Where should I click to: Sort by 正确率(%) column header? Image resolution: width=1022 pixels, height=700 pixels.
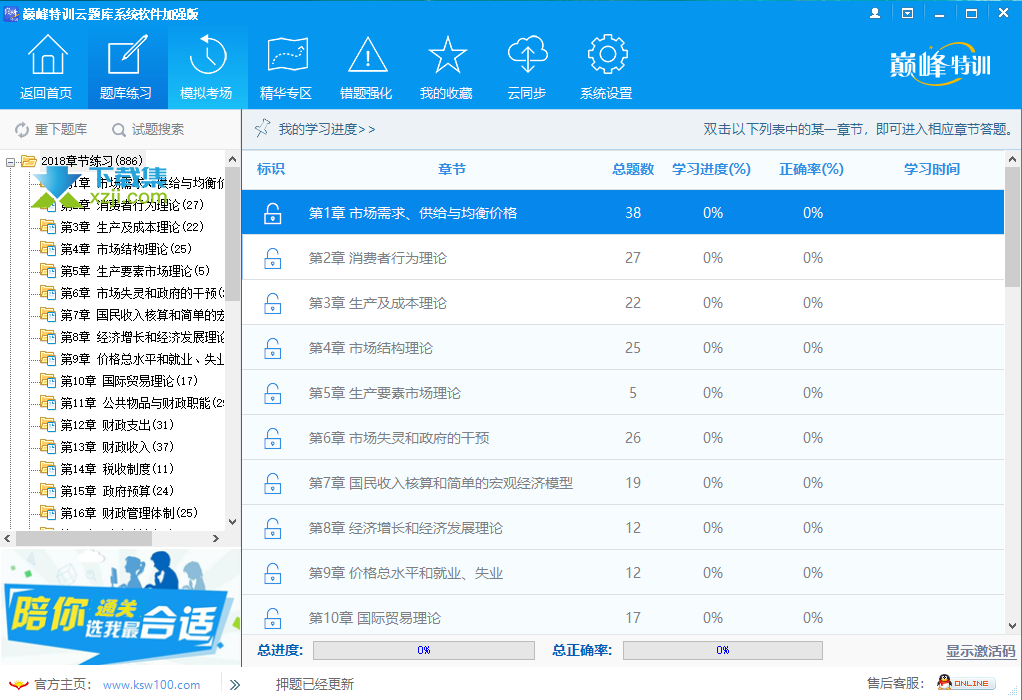tap(811, 169)
